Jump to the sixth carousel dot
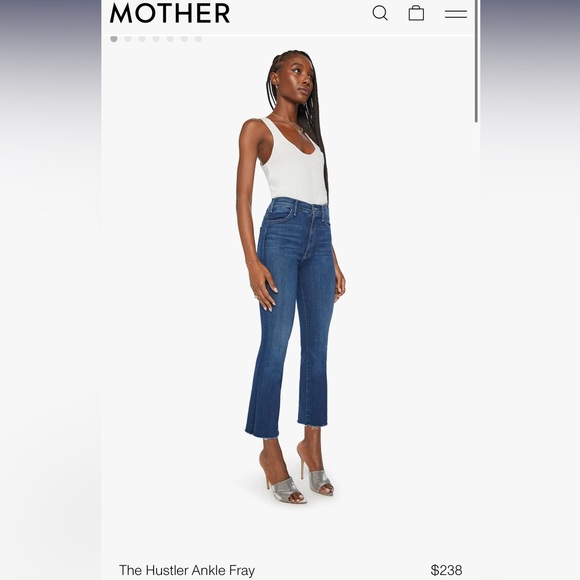Image resolution: width=580 pixels, height=580 pixels. click(x=184, y=39)
